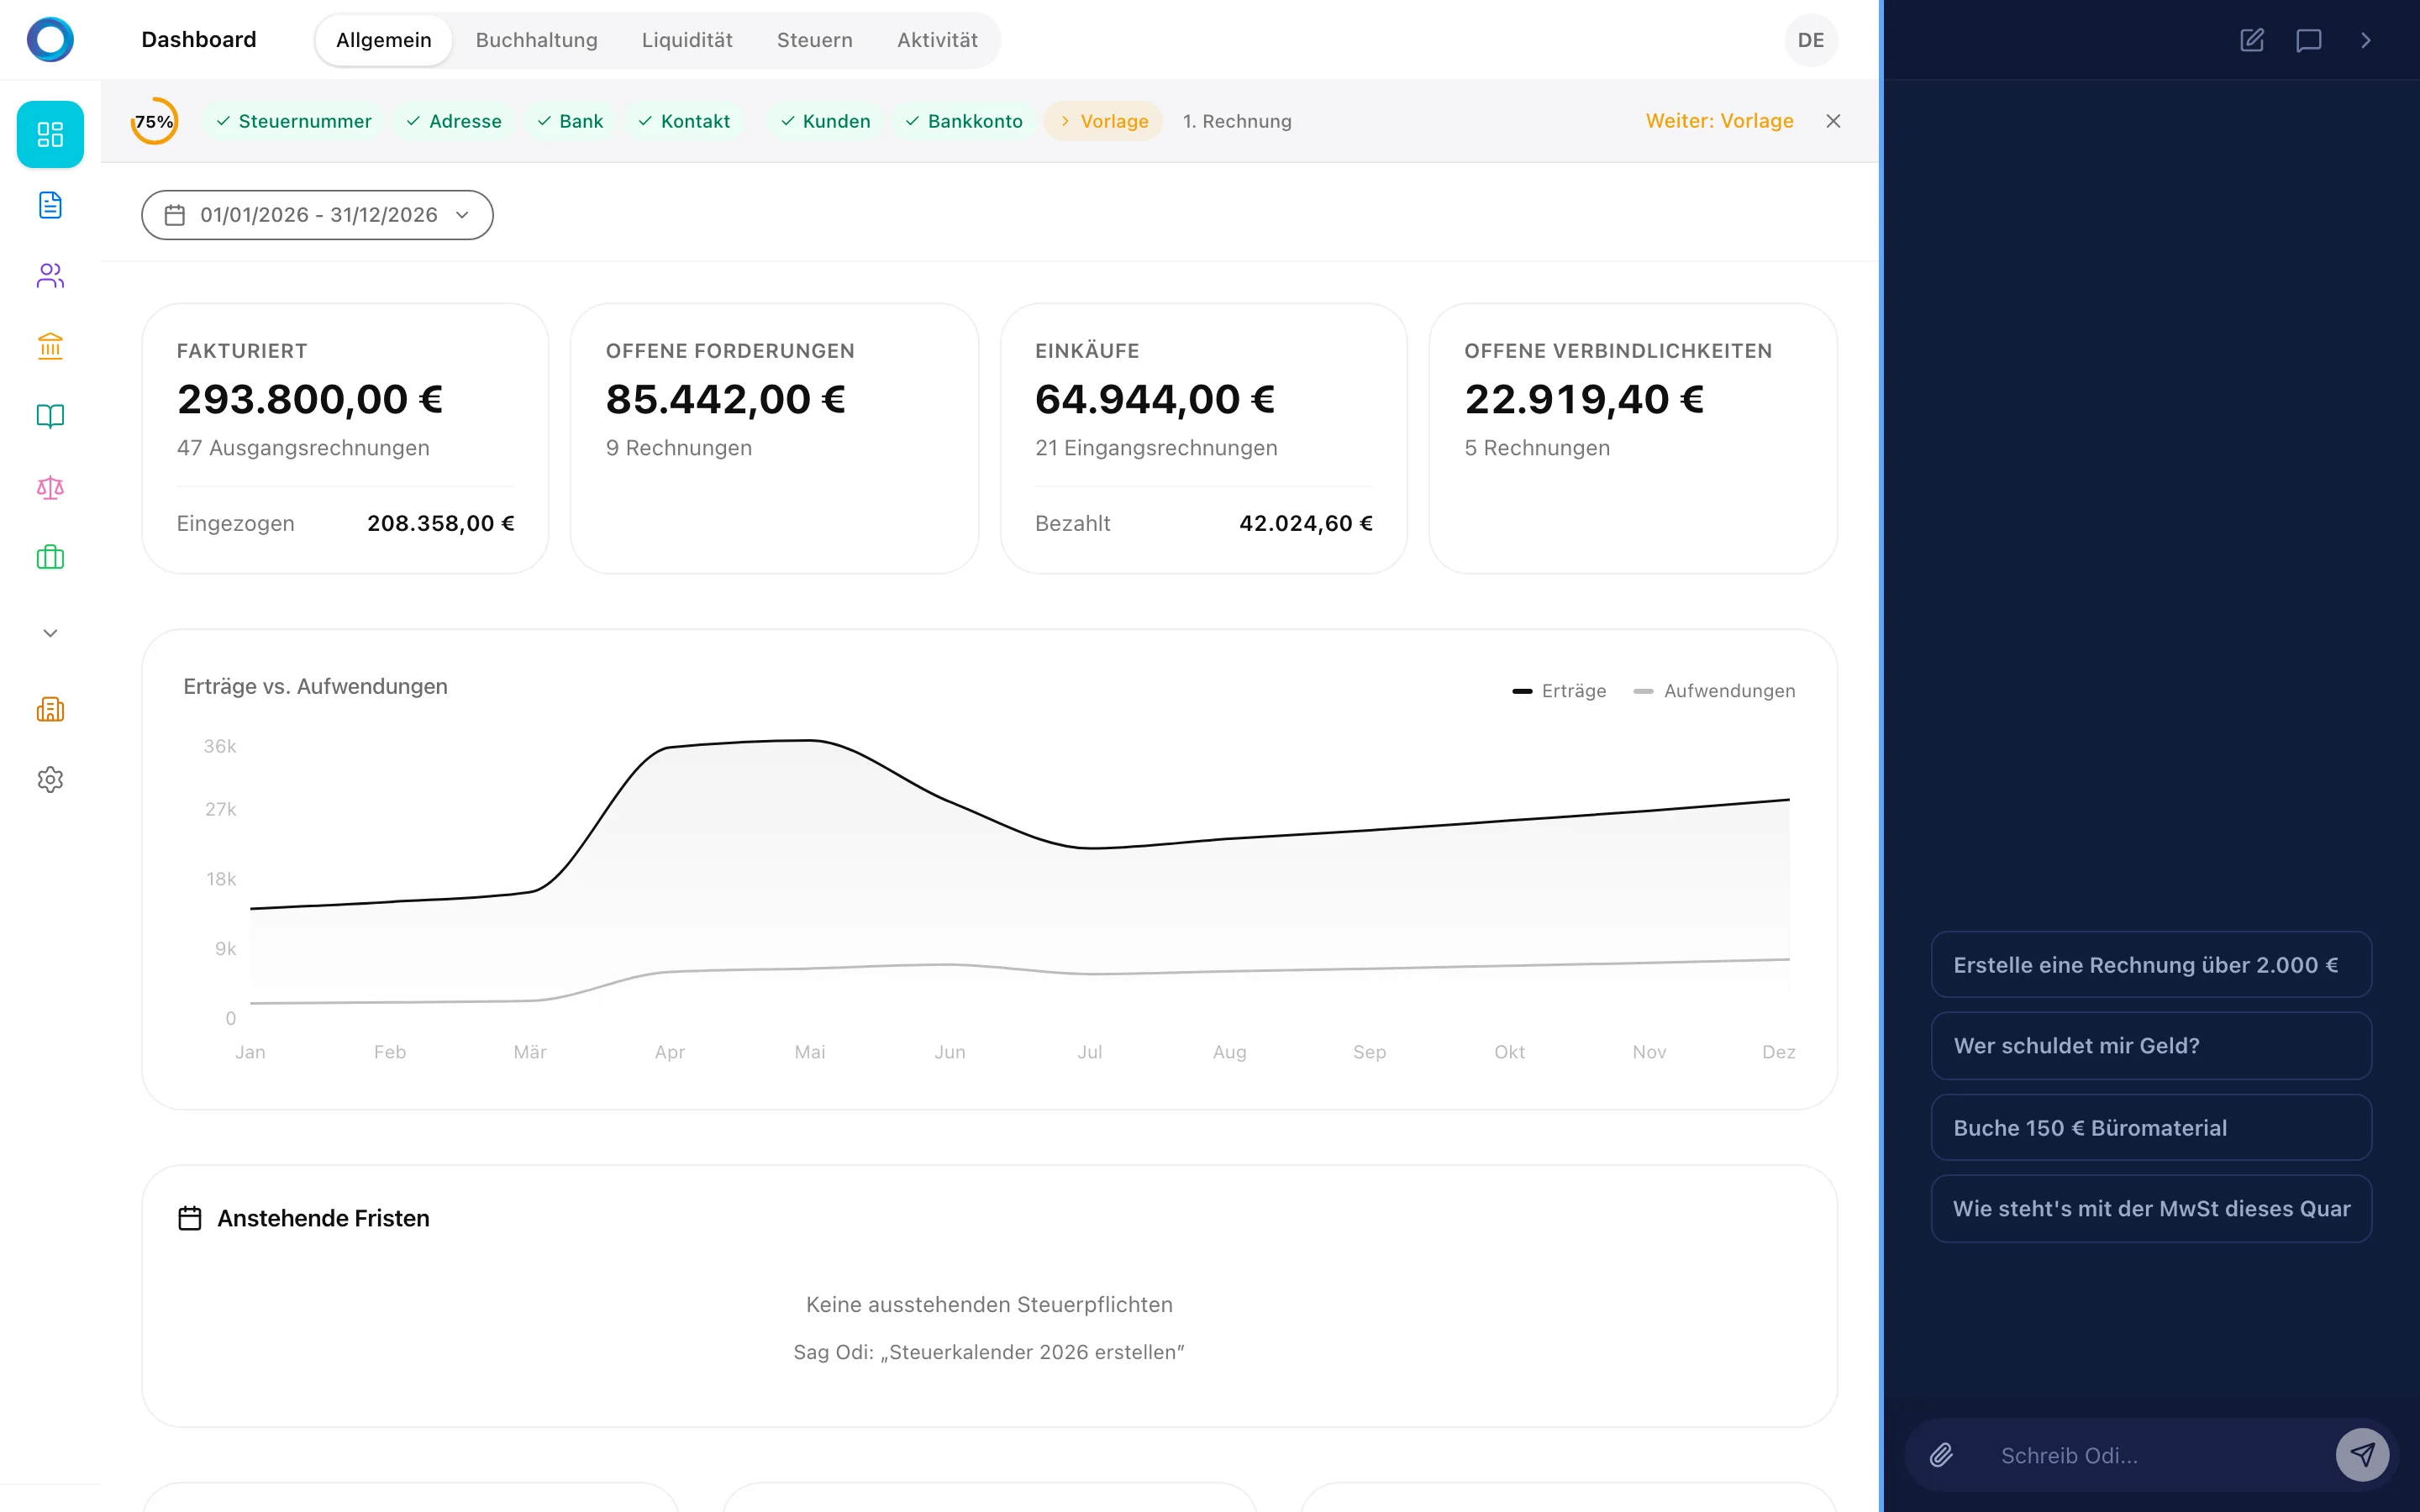Open the documents section in the sidebar
Screen dimensions: 2420x1512
click(50, 205)
